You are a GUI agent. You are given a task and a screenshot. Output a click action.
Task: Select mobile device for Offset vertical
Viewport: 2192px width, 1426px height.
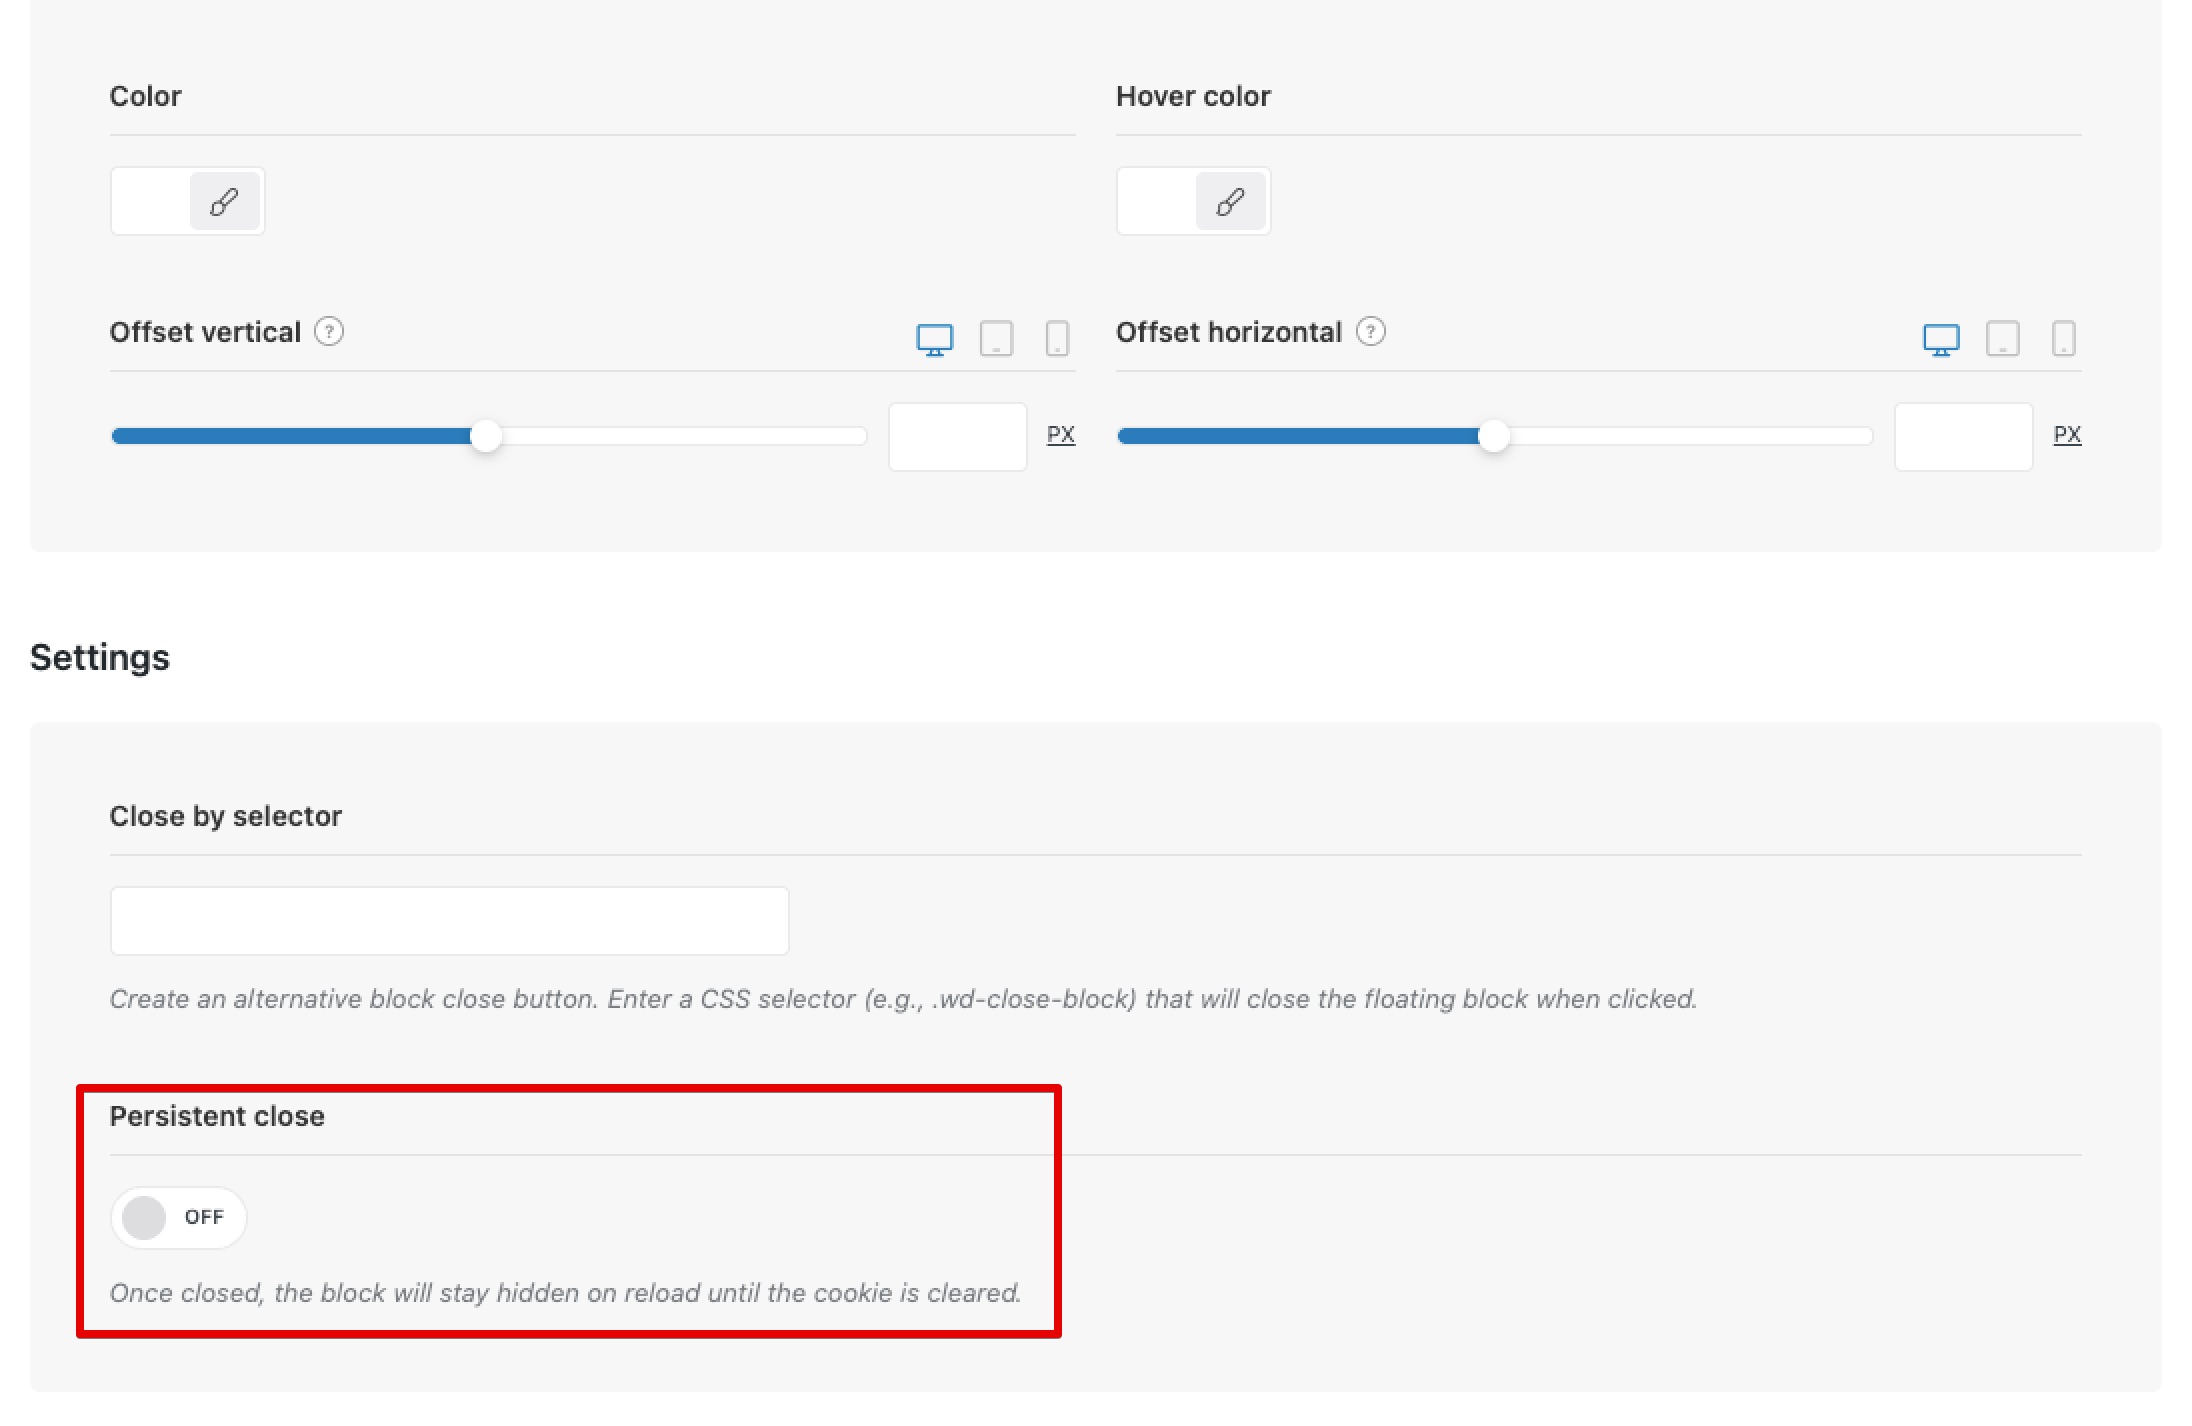[x=1057, y=339]
